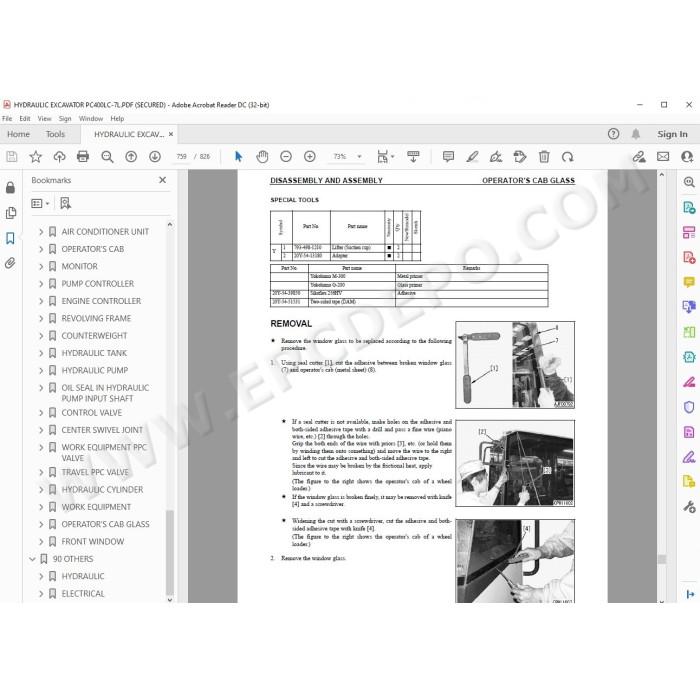Click the Delete trash icon
Viewport: 700px width, 700px height.
pyautogui.click(x=544, y=157)
